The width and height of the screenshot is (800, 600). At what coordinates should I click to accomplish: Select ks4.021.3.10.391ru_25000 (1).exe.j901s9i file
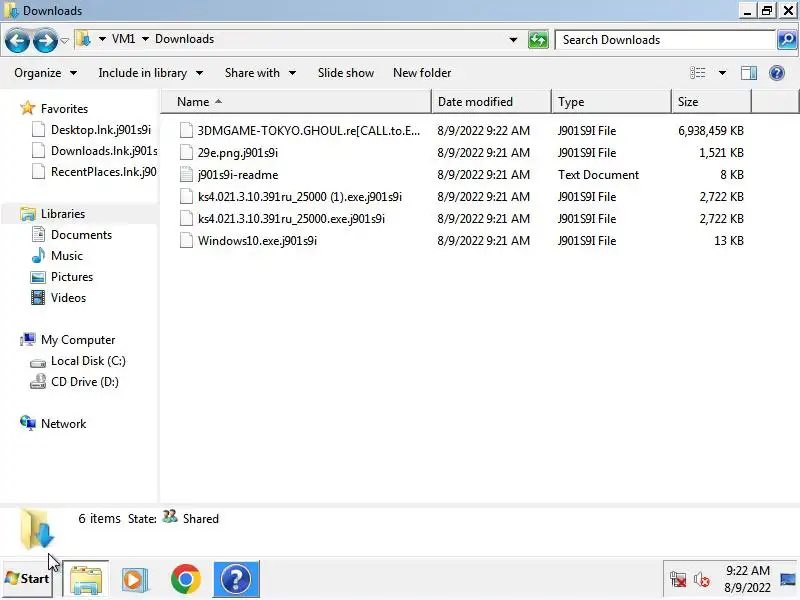click(299, 196)
